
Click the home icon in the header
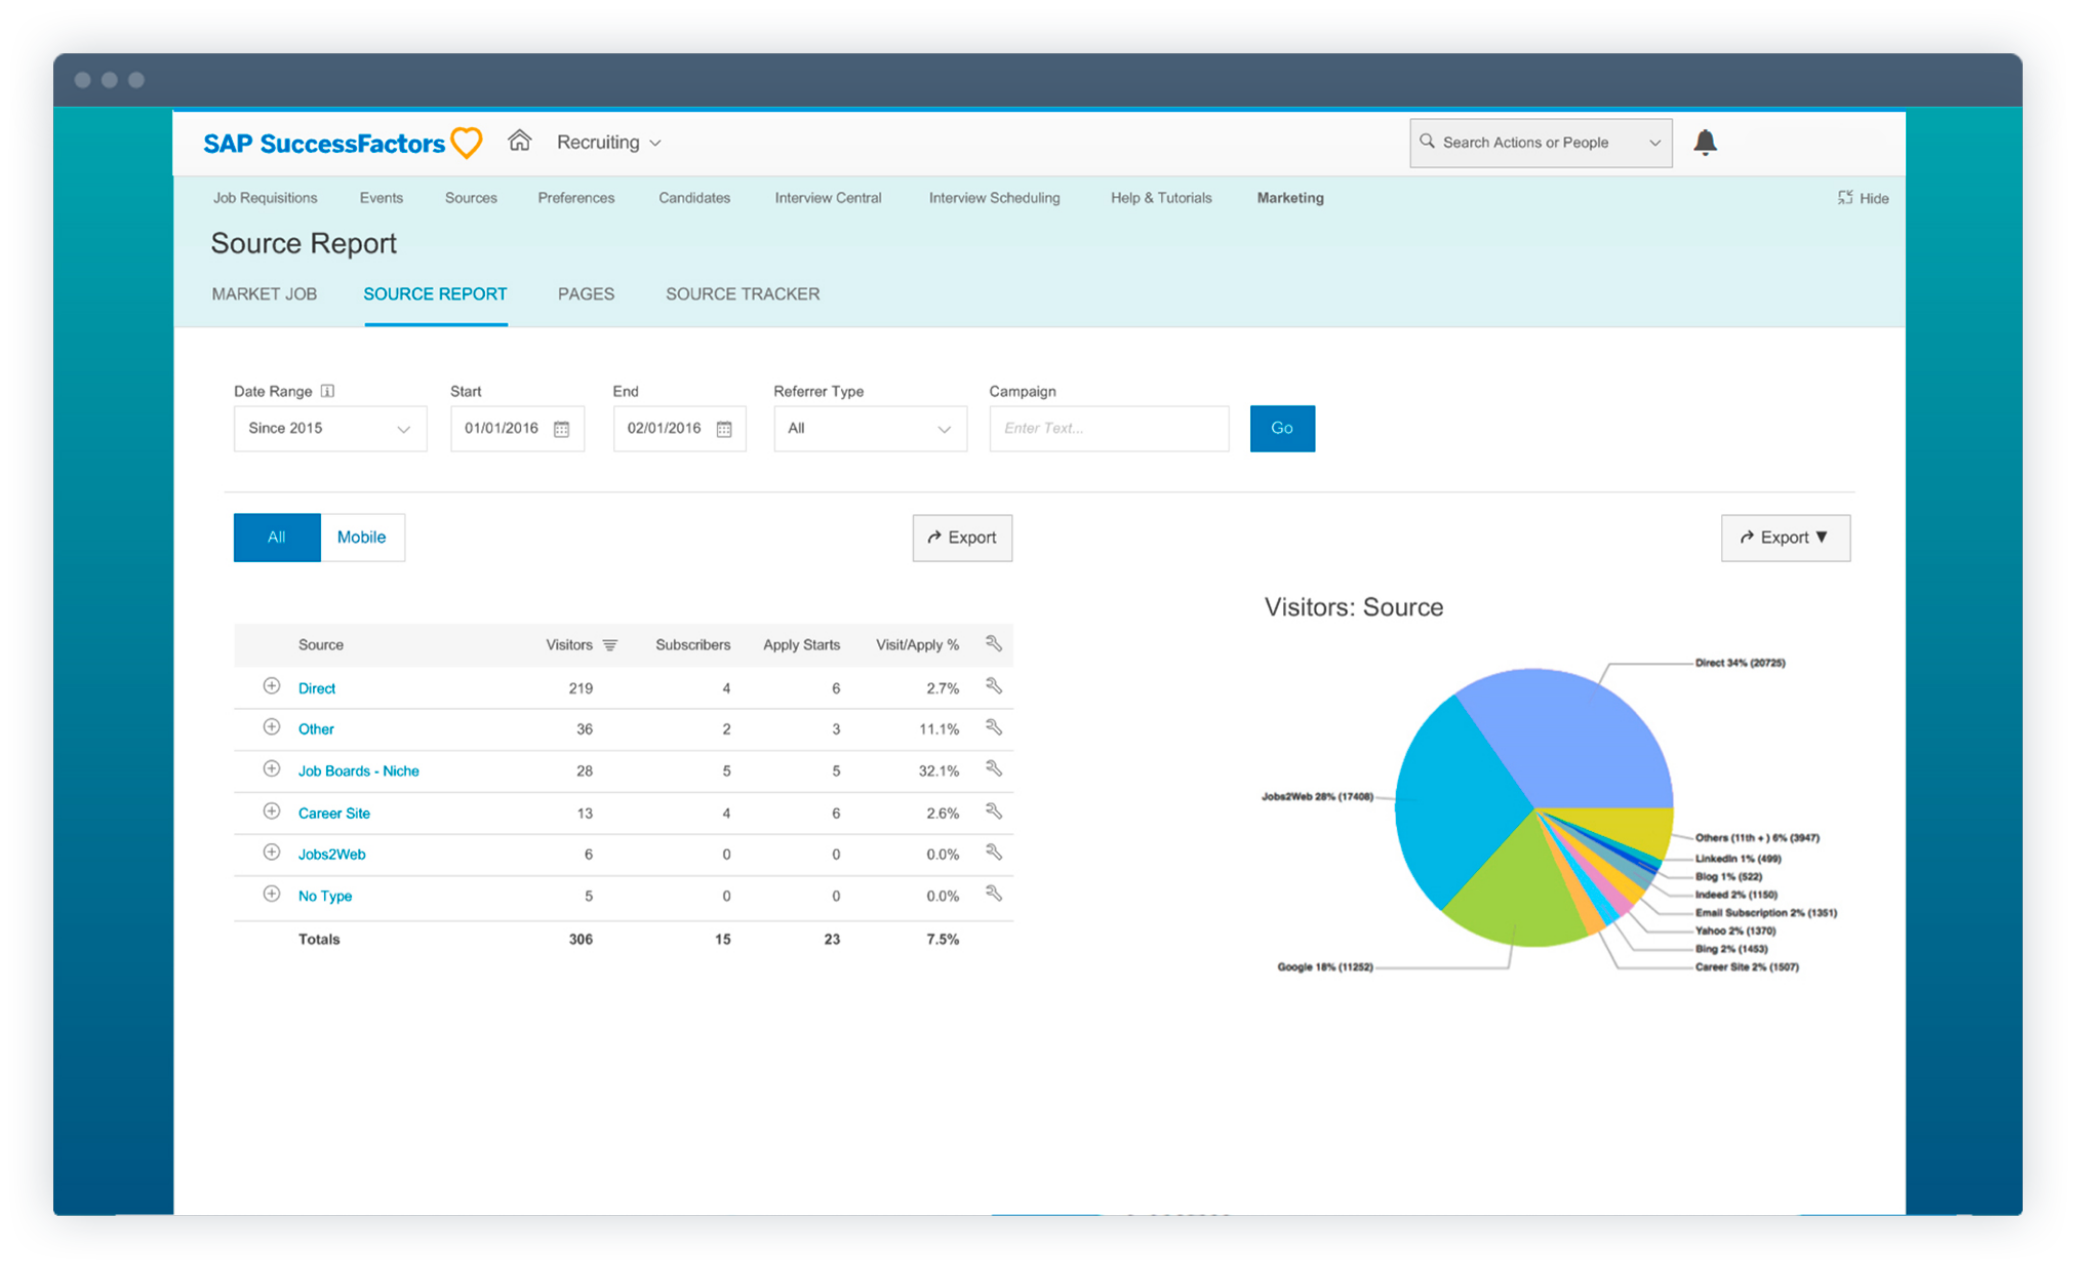519,141
